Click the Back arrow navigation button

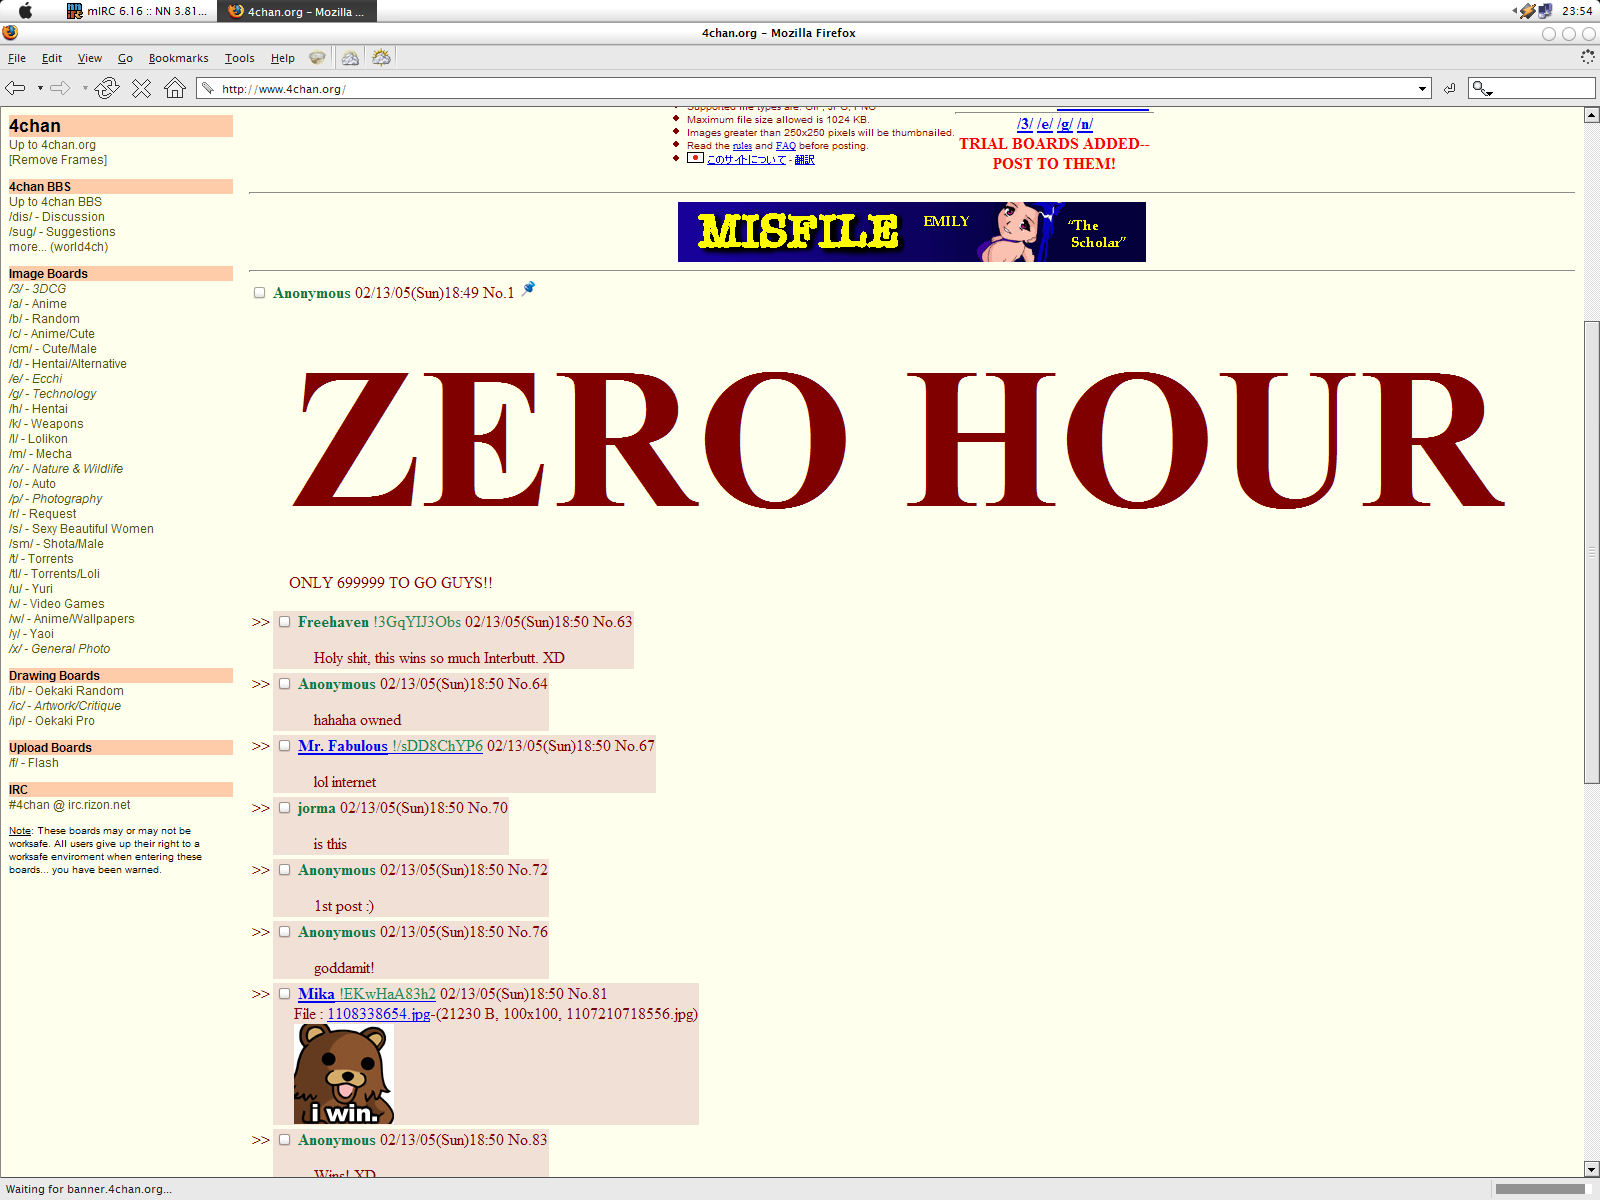click(15, 88)
